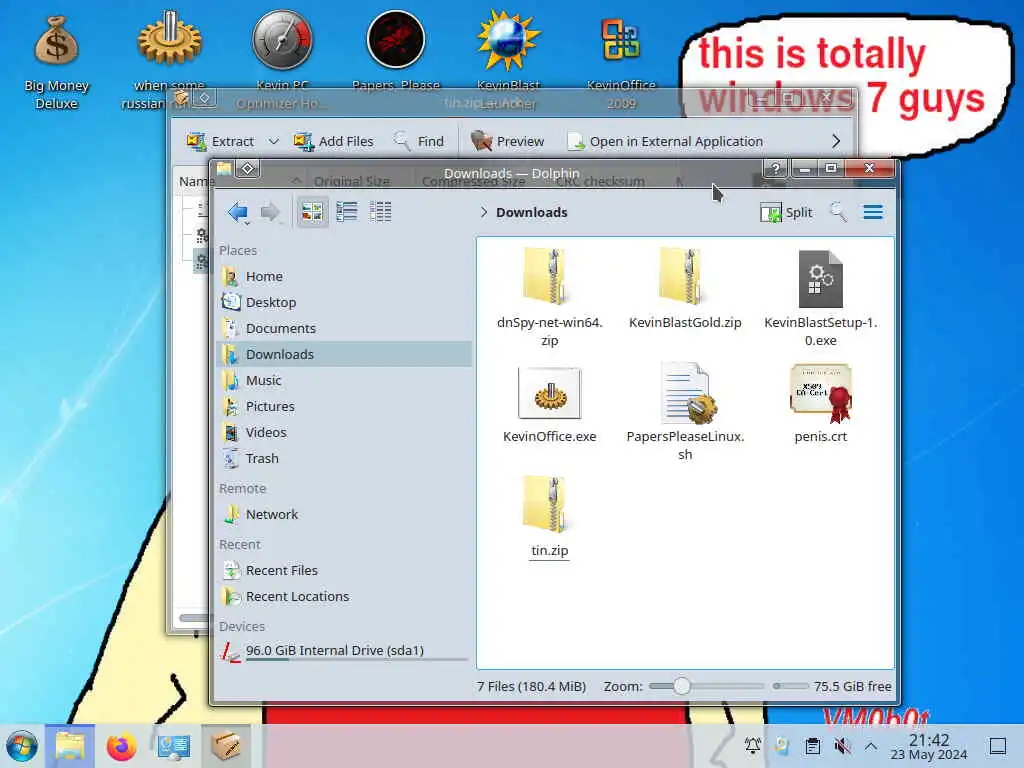Toggle Split view in Dolphin

(x=786, y=212)
